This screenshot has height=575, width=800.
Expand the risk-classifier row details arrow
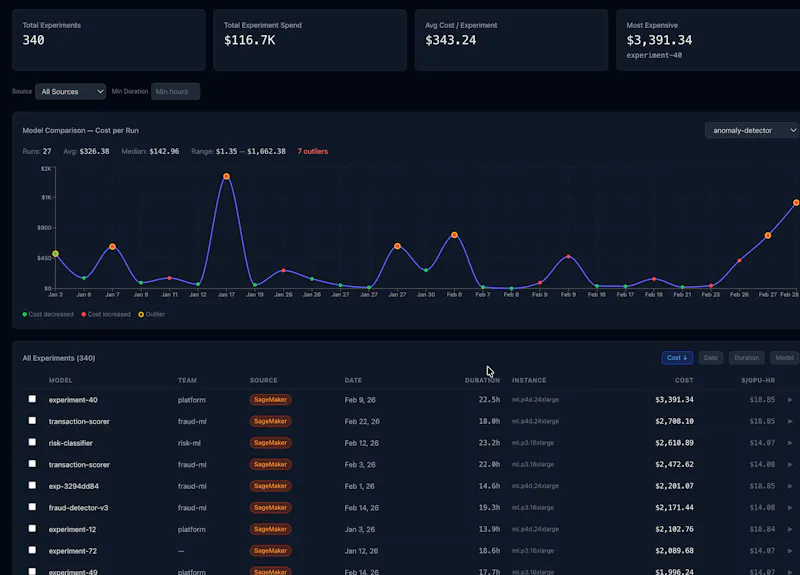click(x=790, y=443)
